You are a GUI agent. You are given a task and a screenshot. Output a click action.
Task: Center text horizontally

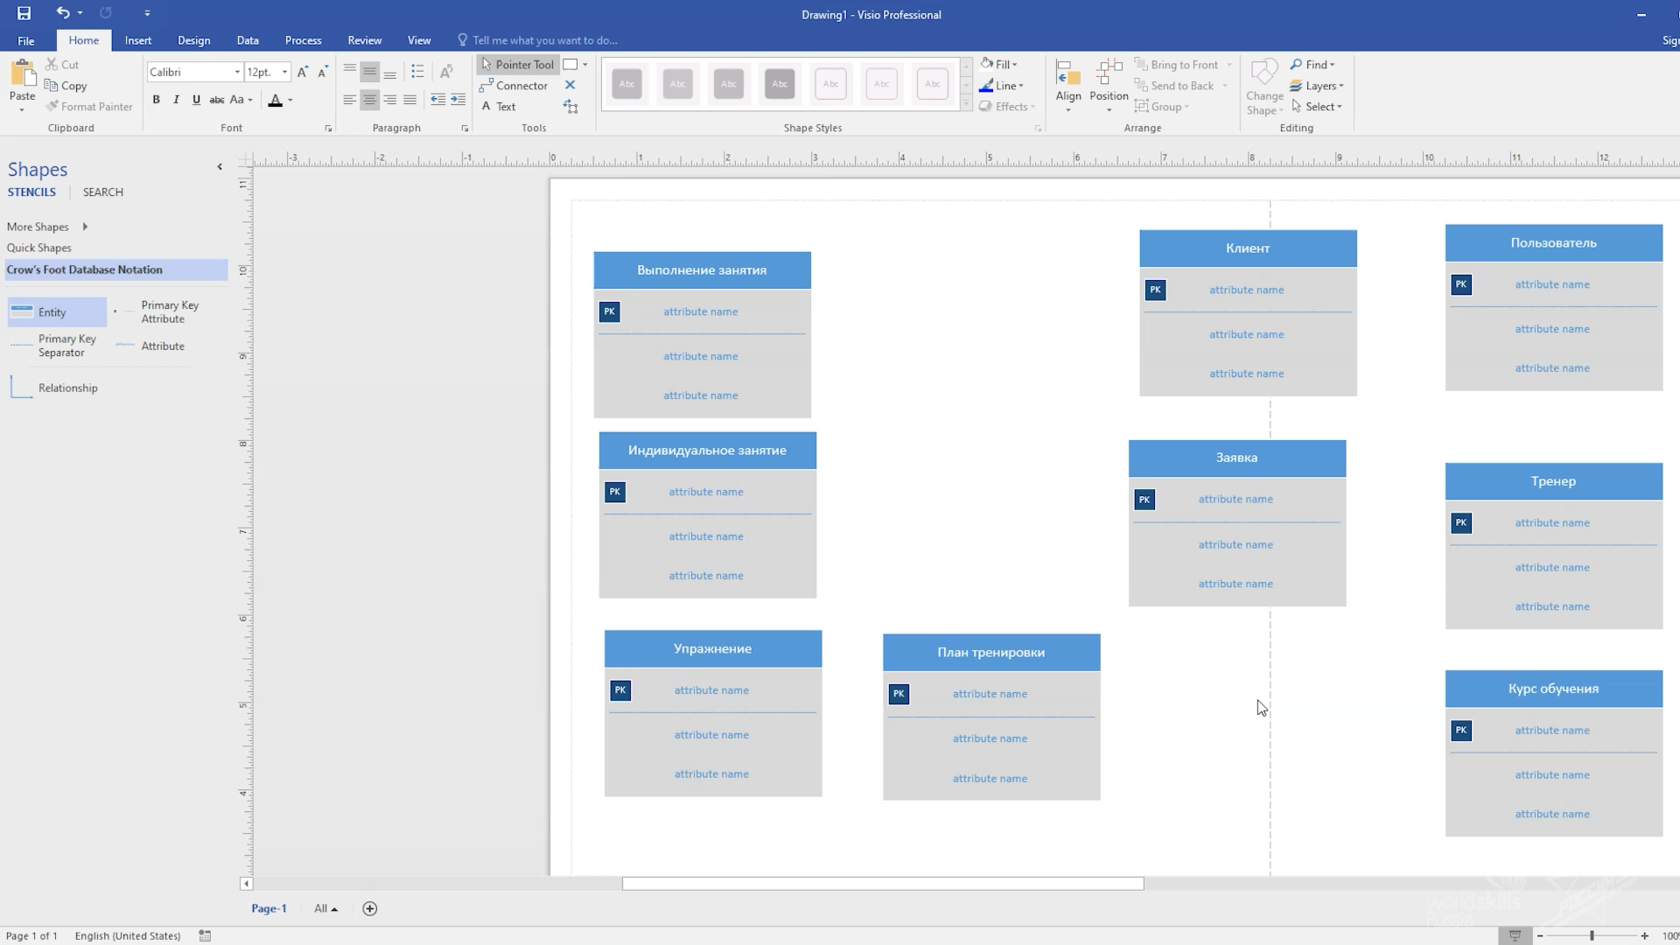[x=369, y=100]
